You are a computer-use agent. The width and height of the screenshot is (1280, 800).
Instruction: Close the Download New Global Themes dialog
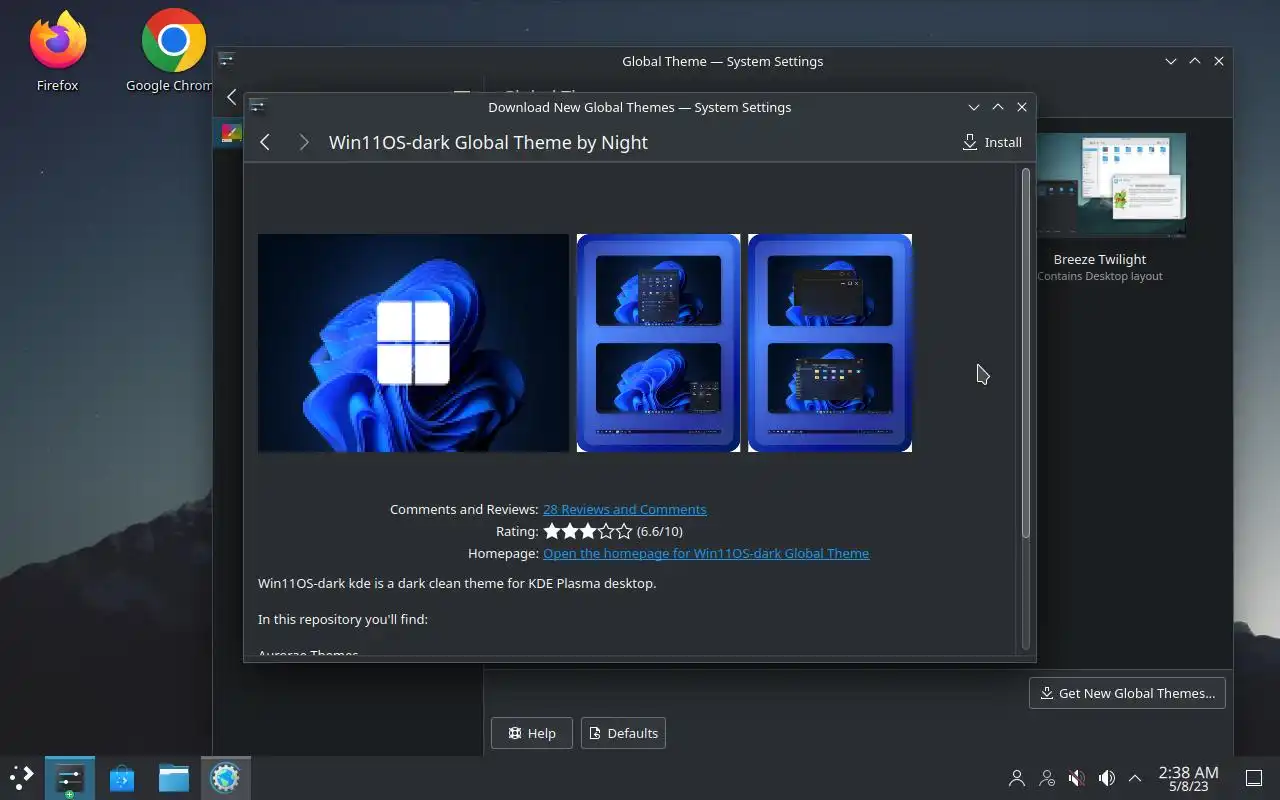1021,107
